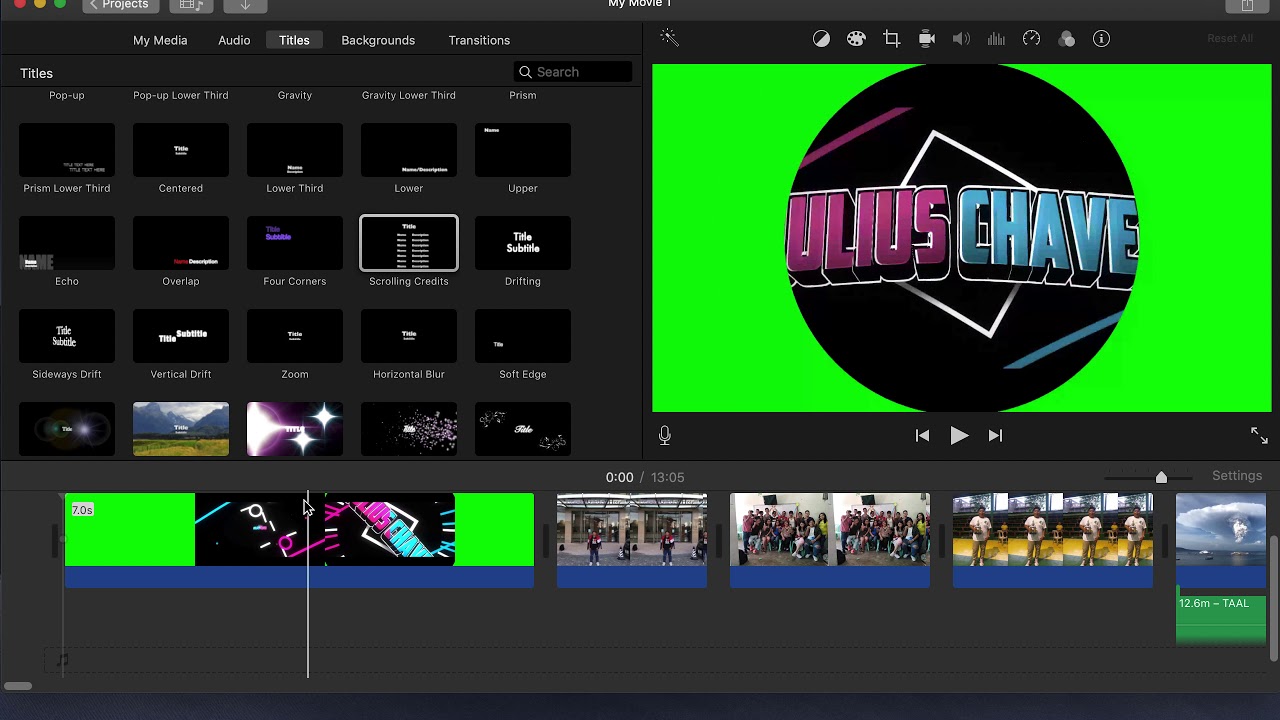Skip to the next clip
This screenshot has width=1280, height=720.
995,435
